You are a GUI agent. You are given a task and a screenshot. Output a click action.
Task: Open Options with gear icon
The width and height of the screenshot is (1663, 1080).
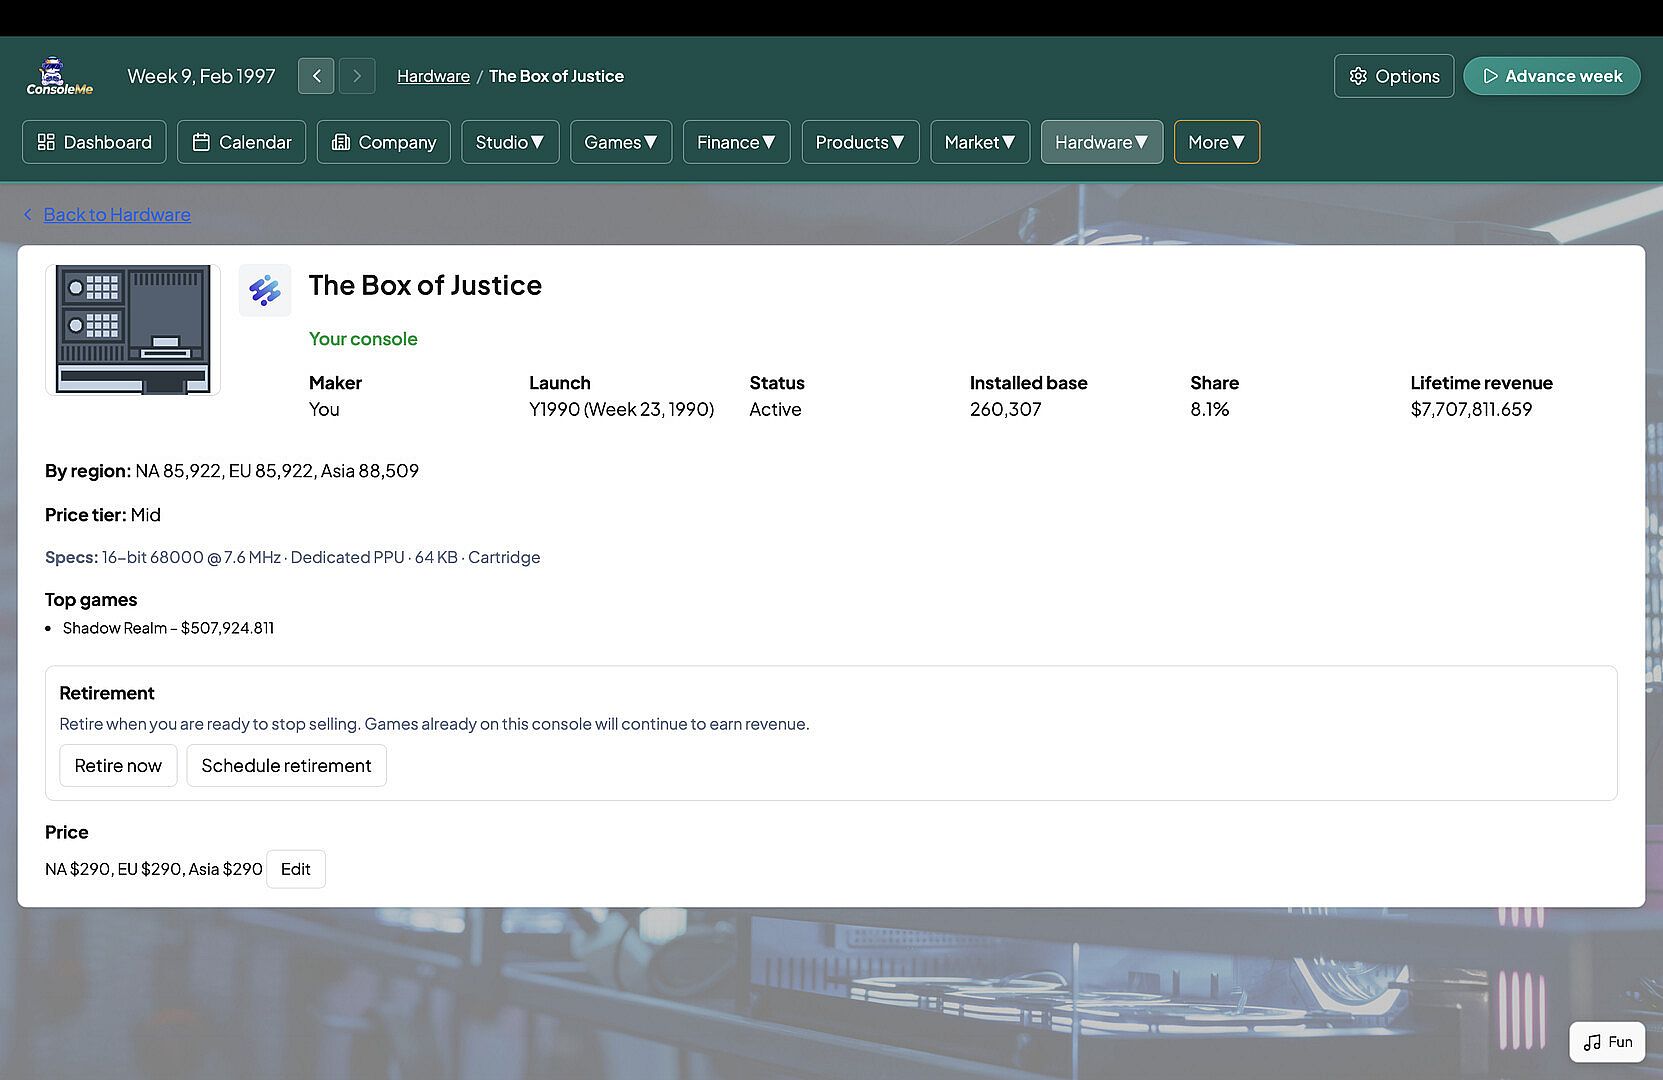1393,76
